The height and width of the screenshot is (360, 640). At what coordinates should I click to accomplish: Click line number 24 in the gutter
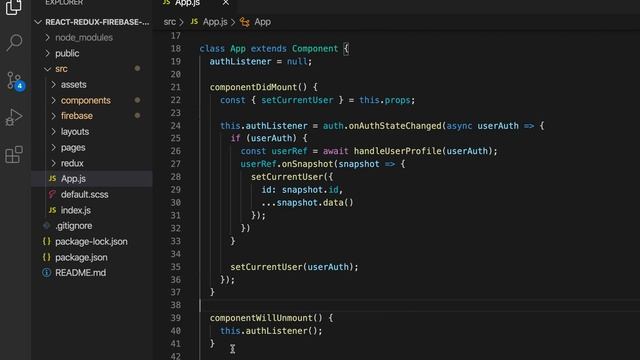coord(176,126)
